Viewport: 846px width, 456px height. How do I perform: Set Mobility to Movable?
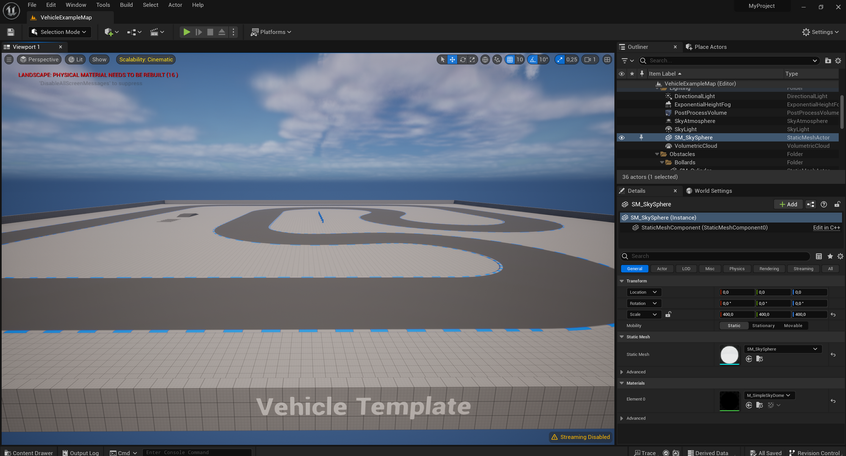point(792,325)
